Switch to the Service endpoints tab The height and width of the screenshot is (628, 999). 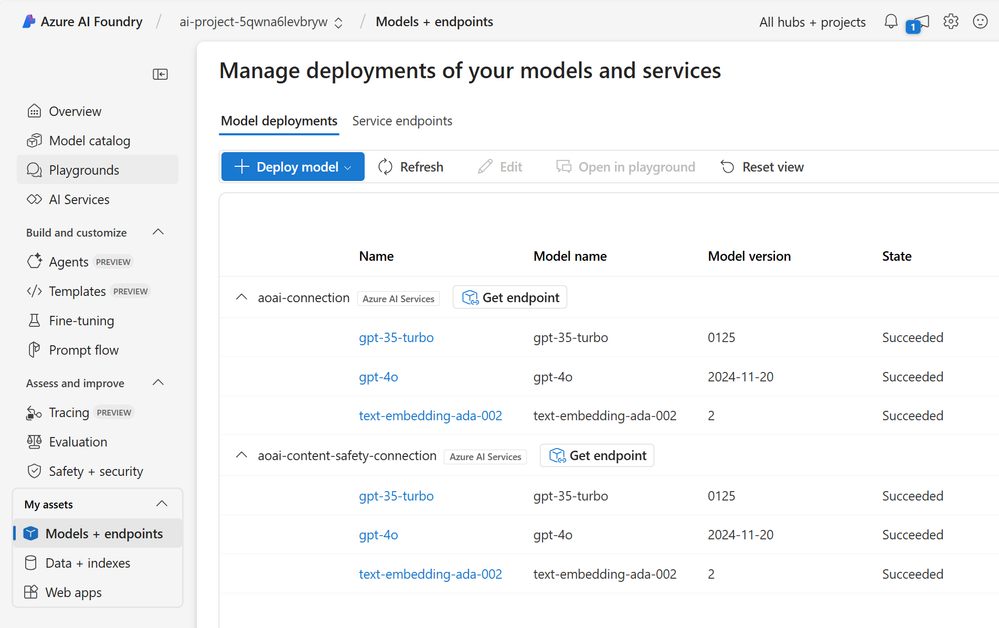click(x=402, y=121)
